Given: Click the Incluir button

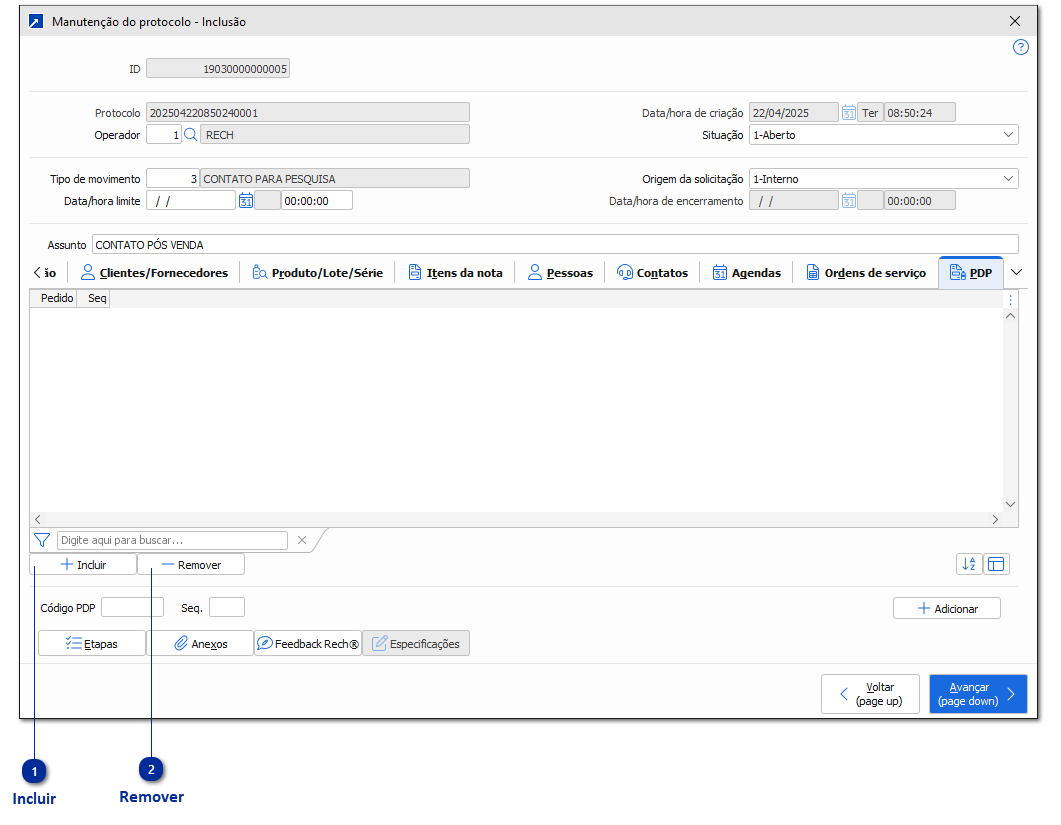Looking at the screenshot, I should (83, 564).
